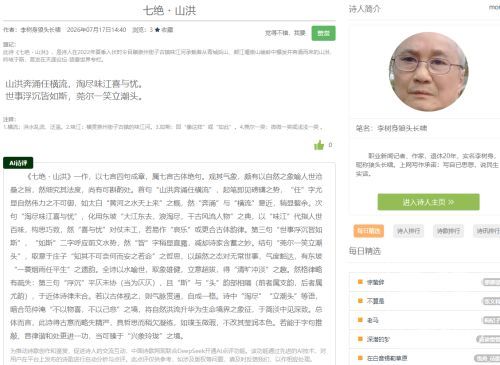Select the 每日精选 tab
Image resolution: width=500 pixels, height=365 pixels.
pyautogui.click(x=369, y=231)
